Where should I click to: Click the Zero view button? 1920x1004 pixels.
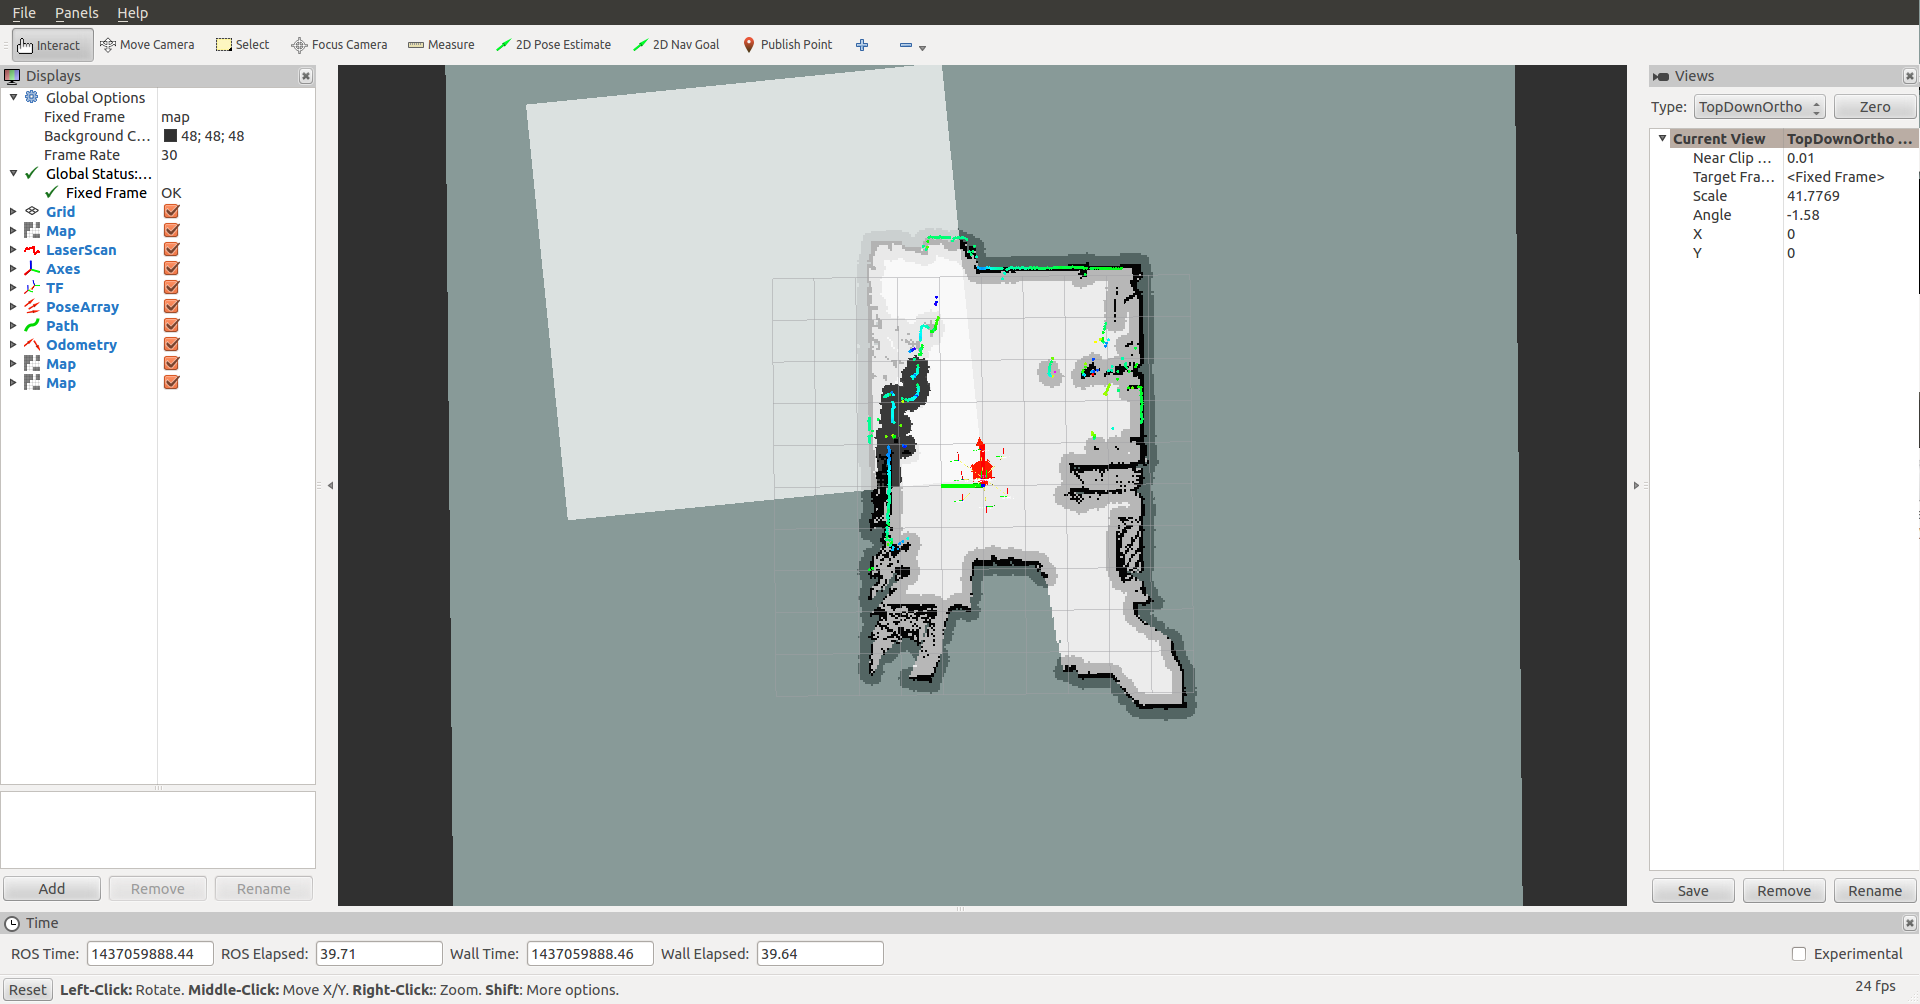point(1875,107)
